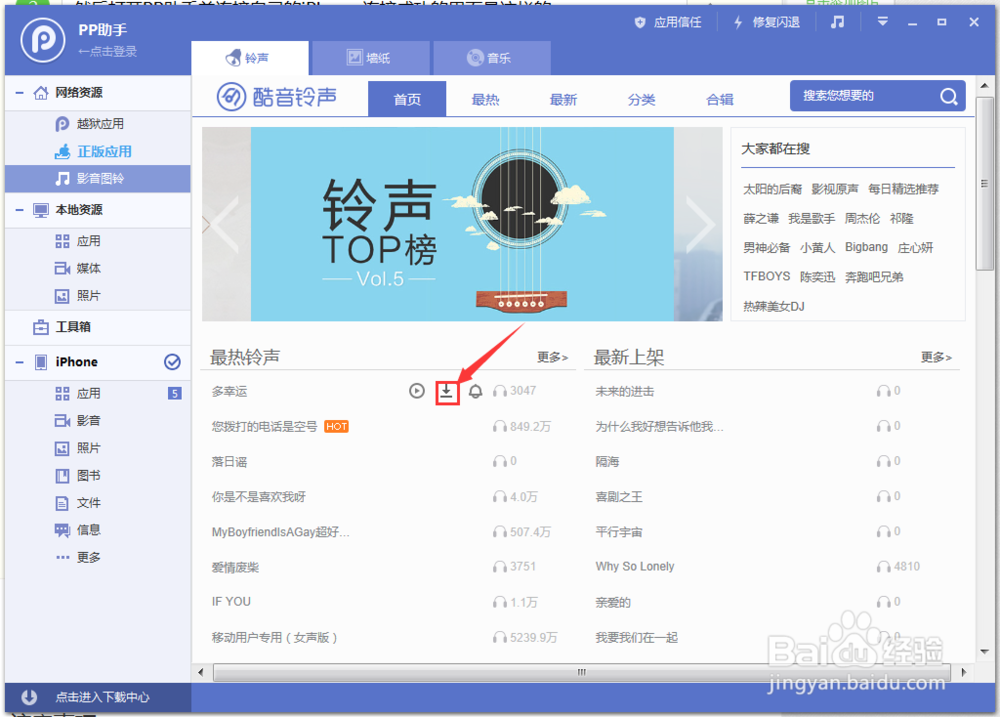1000x717 pixels.
Task: Download the 多幸运 ringtone
Action: point(447,392)
